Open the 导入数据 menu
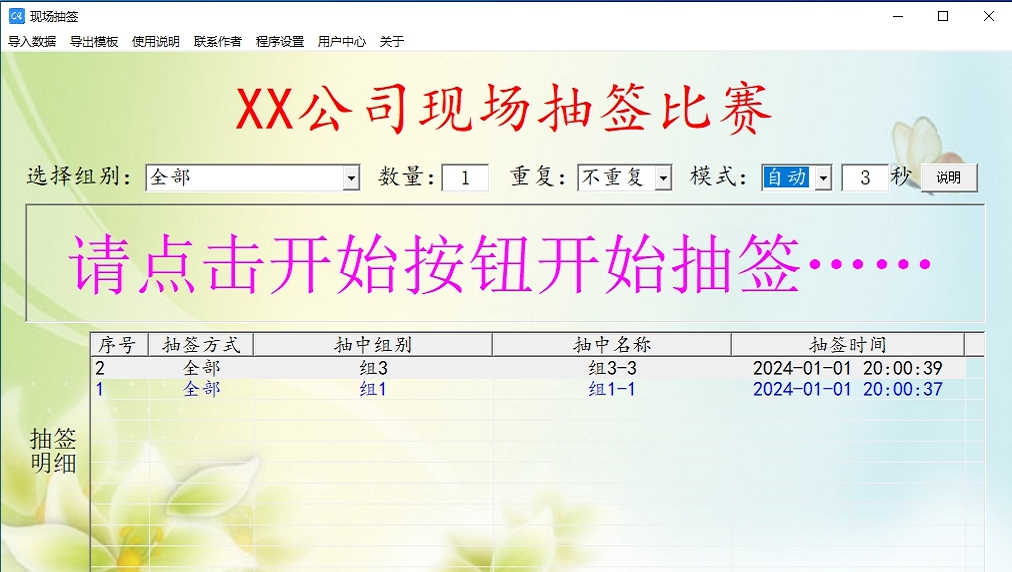 32,41
